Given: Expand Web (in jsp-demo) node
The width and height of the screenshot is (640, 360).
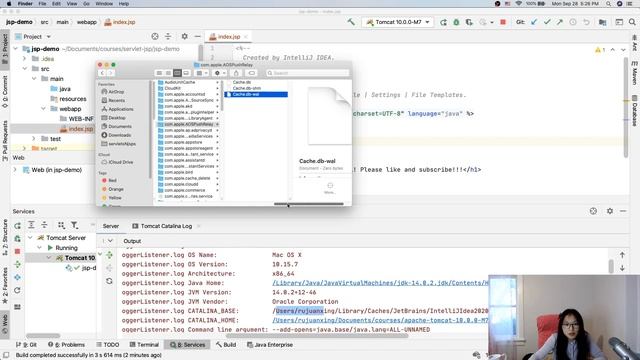Looking at the screenshot, I should coord(15,170).
